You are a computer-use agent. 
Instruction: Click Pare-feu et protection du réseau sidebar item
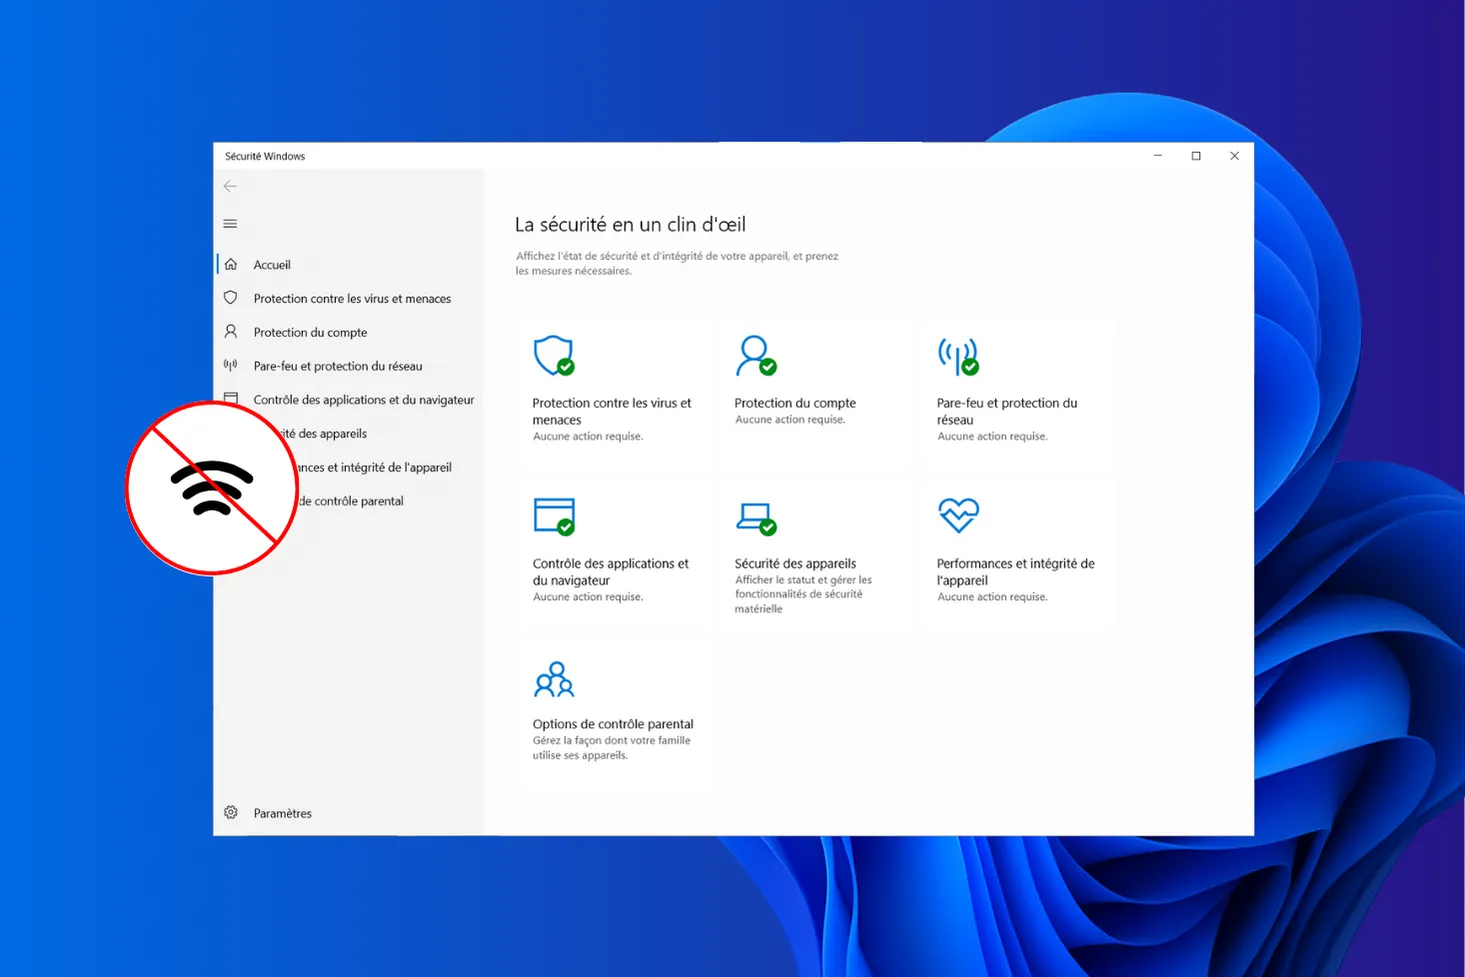coord(337,365)
